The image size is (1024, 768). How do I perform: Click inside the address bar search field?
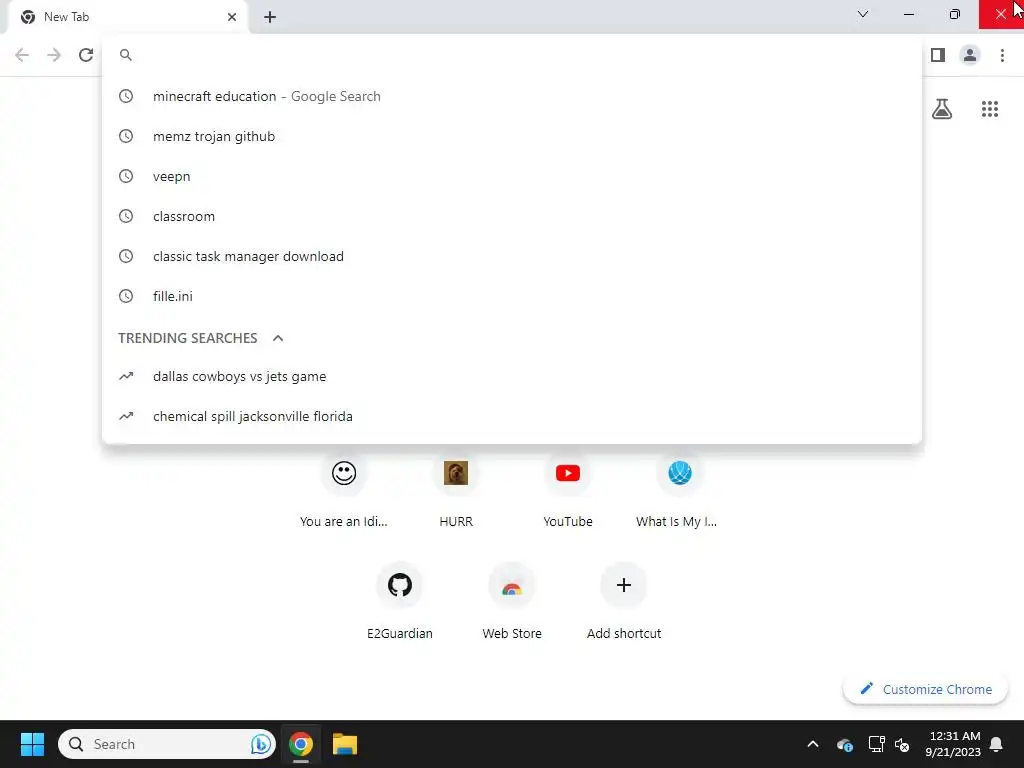click(x=512, y=55)
